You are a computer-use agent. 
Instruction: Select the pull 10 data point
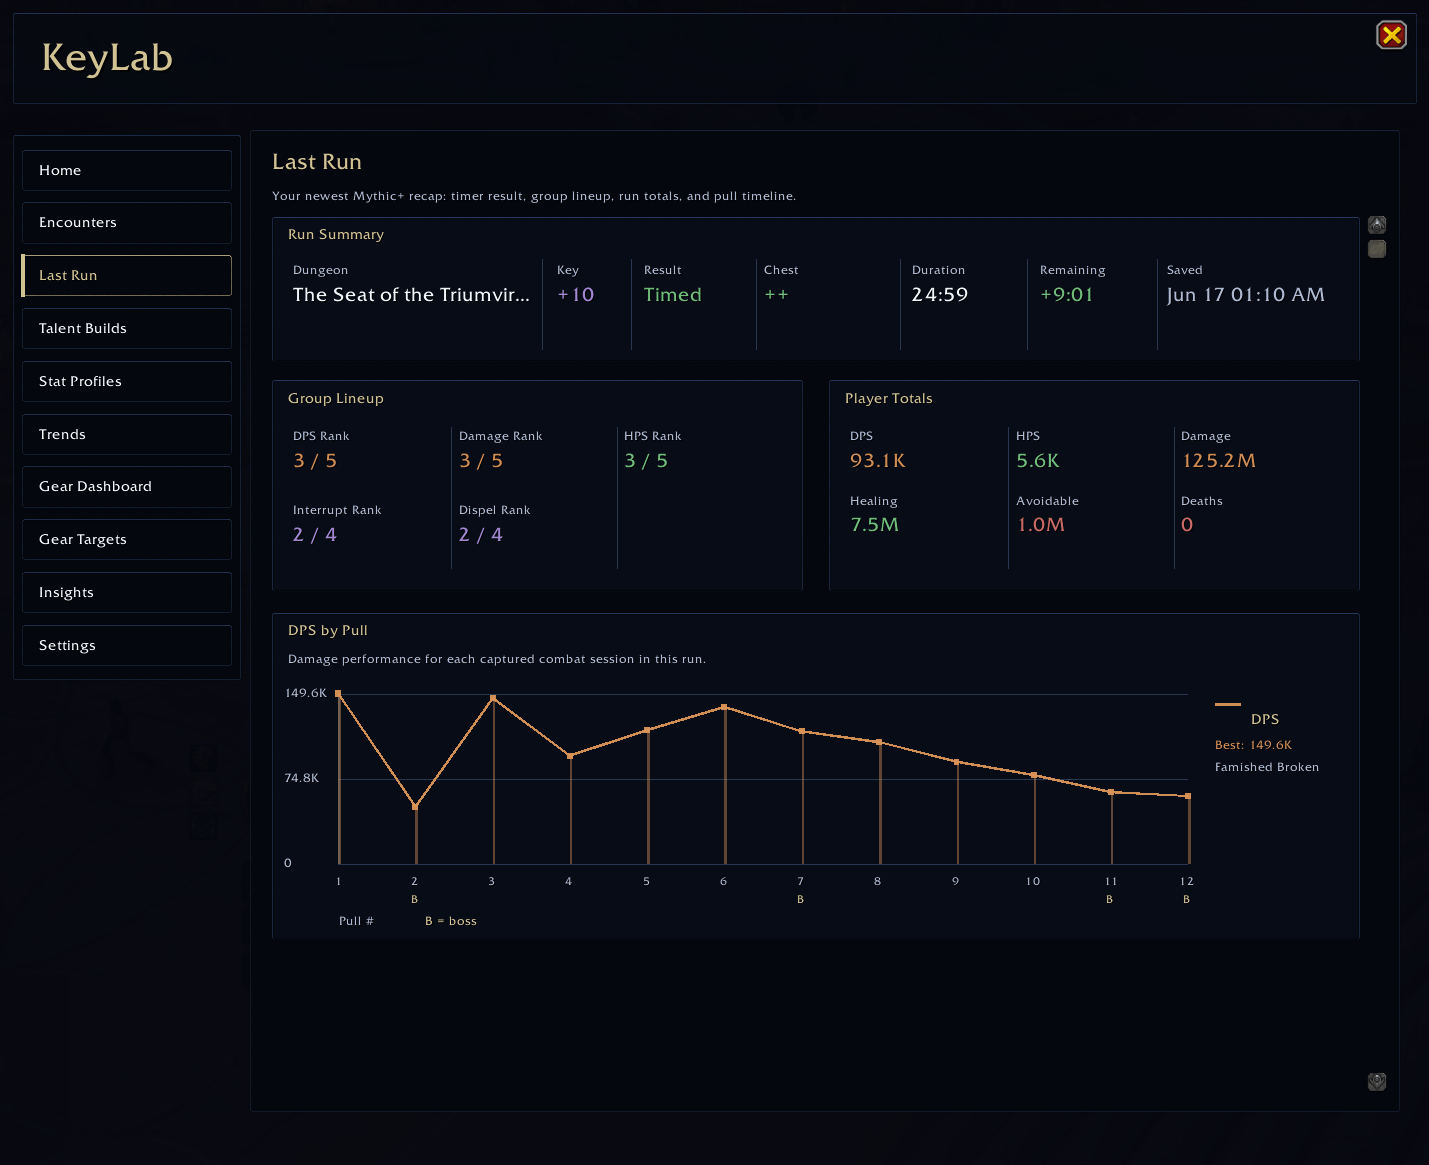(x=1034, y=775)
